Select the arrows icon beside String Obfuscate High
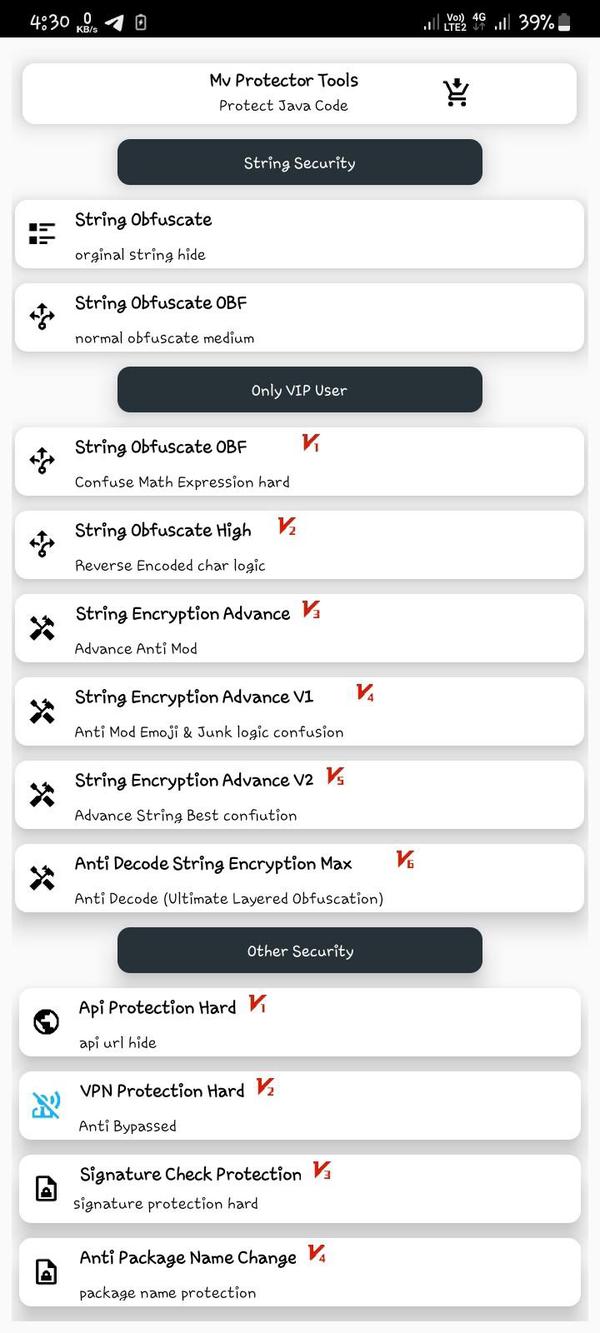 [x=41, y=544]
